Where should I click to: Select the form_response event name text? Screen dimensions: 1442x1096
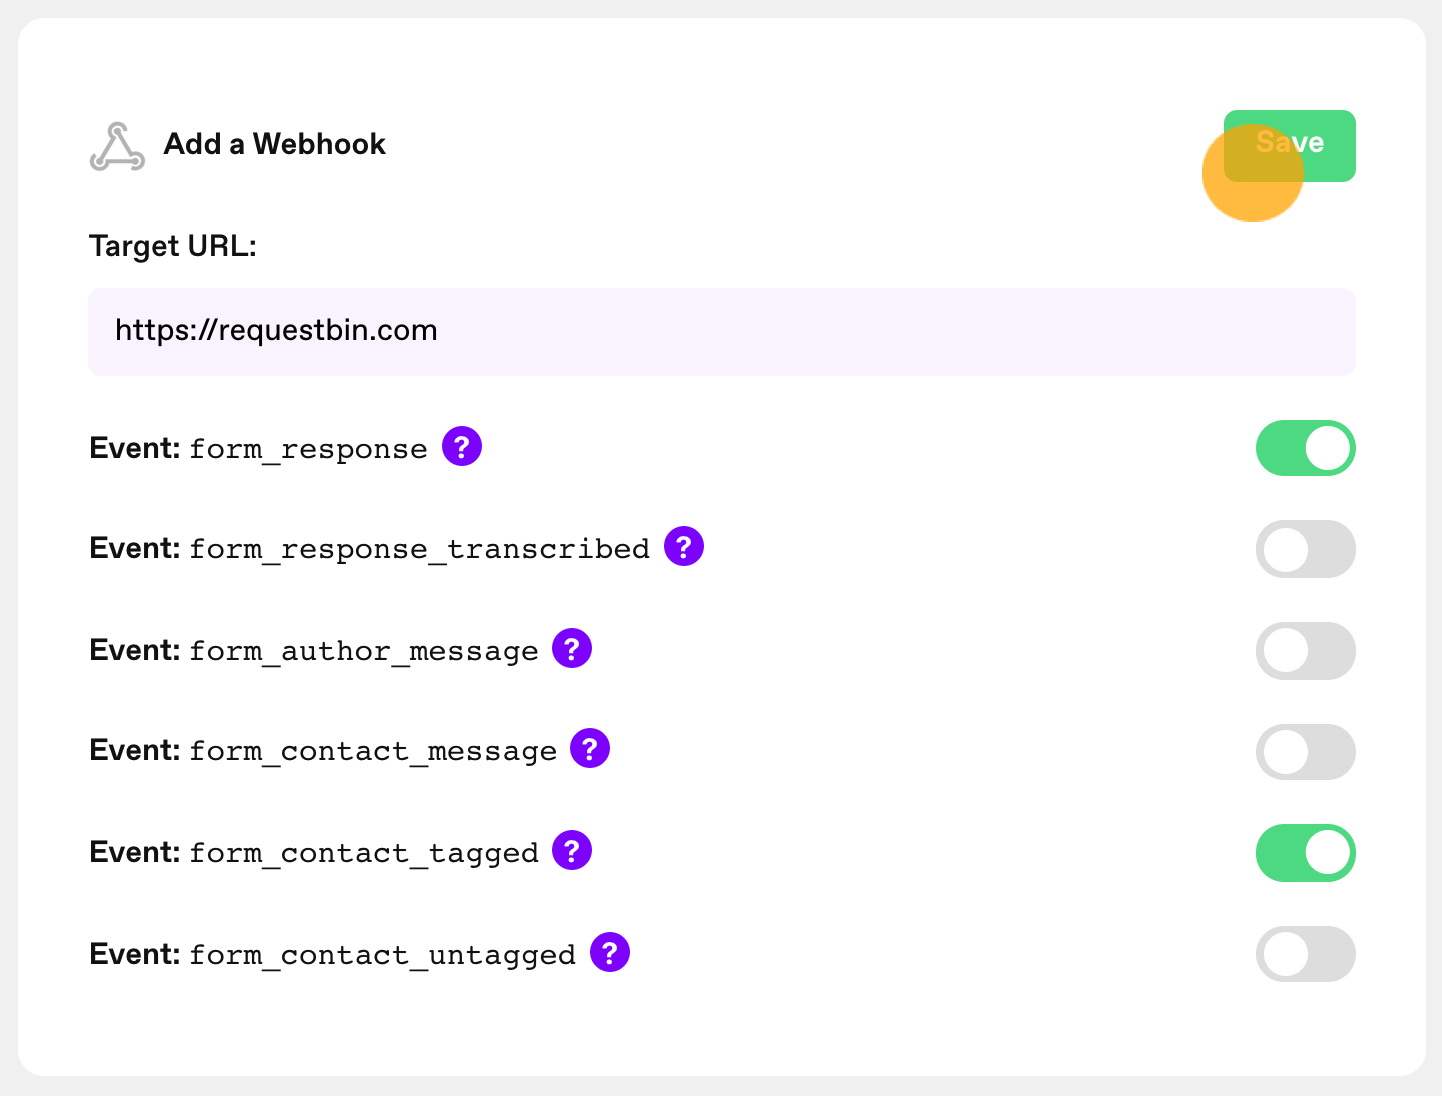[308, 449]
